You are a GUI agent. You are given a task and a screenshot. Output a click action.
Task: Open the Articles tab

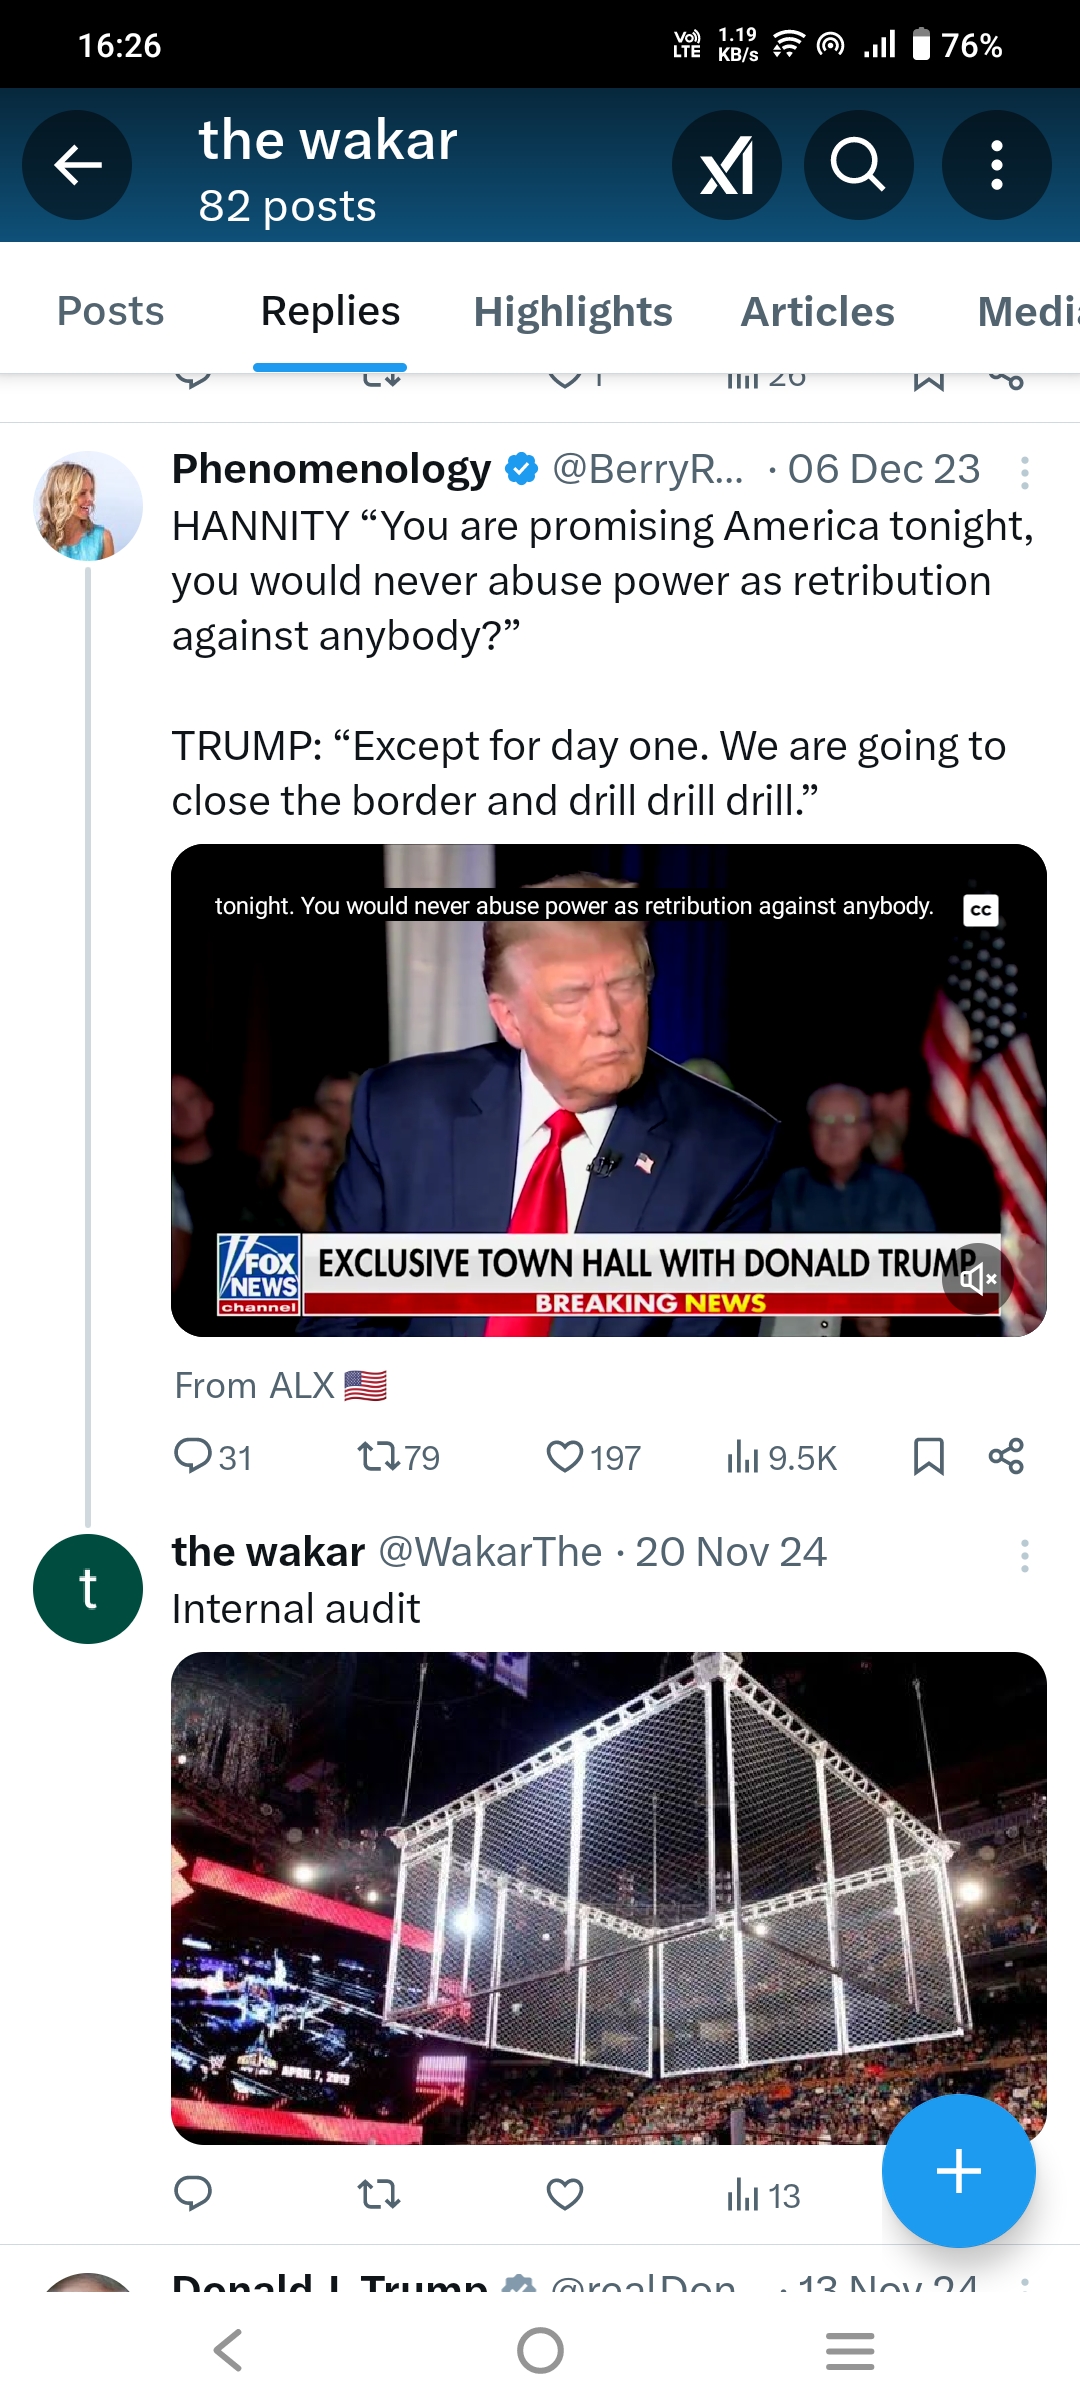[817, 311]
